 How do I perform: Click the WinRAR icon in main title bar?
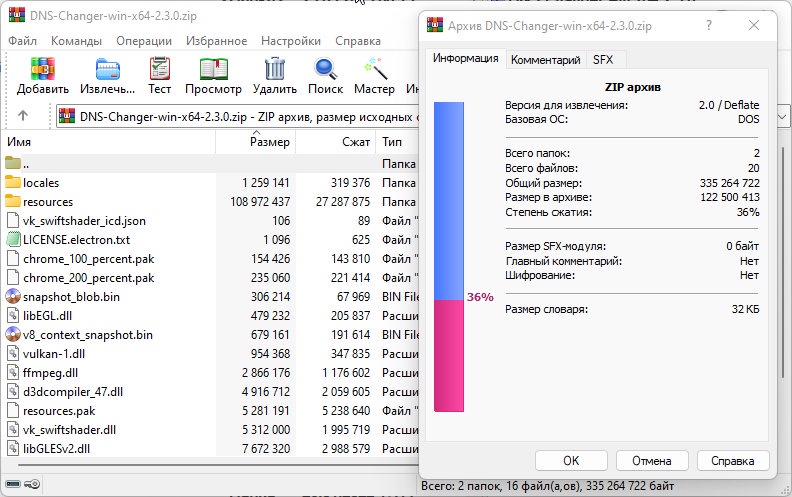point(17,15)
